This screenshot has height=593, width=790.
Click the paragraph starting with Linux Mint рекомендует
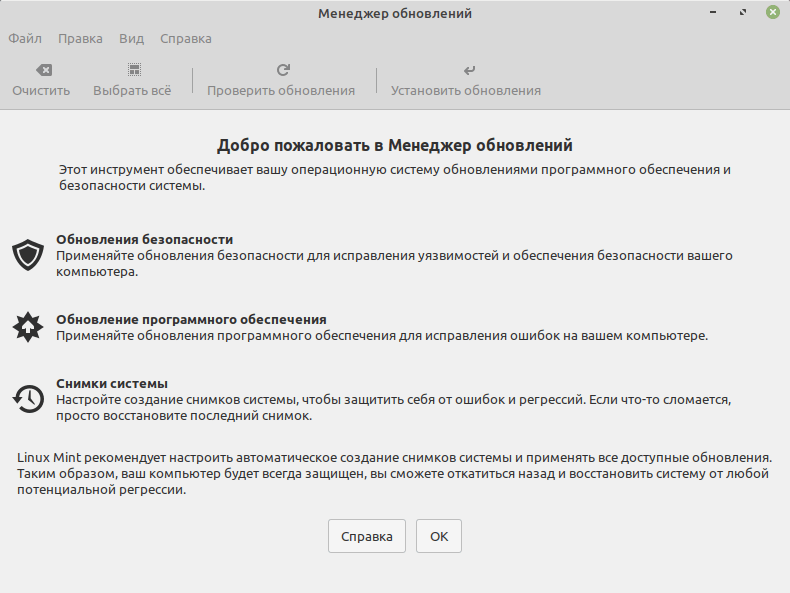(x=394, y=474)
